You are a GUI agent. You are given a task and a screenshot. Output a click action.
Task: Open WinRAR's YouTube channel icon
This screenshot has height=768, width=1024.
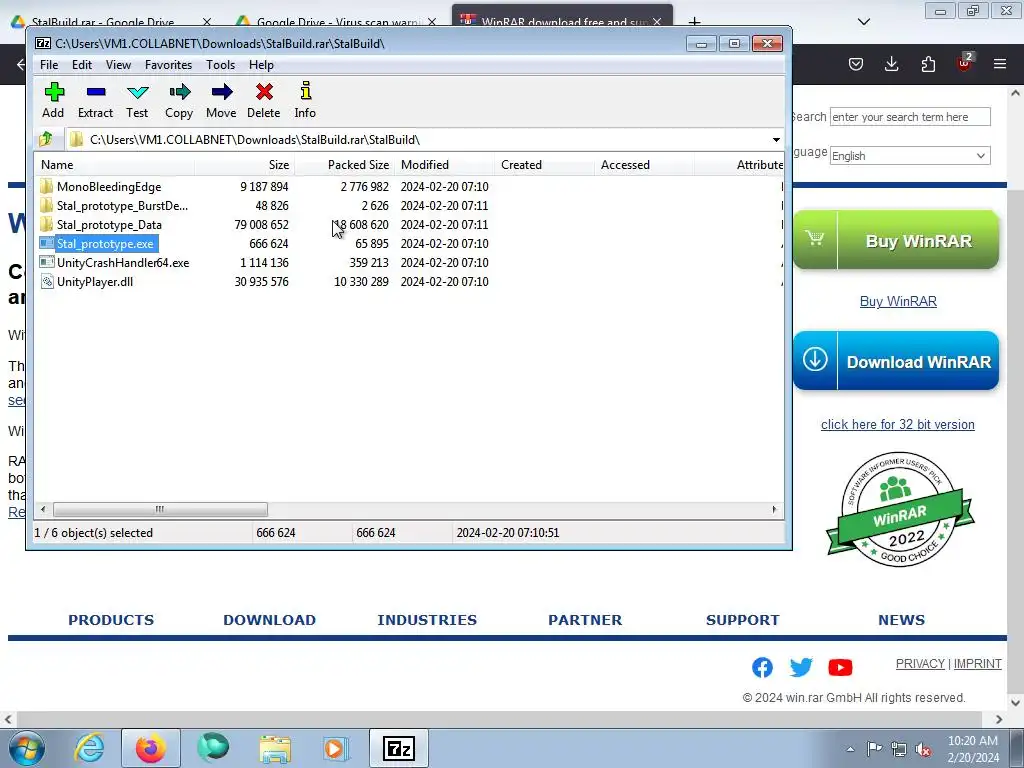(840, 667)
